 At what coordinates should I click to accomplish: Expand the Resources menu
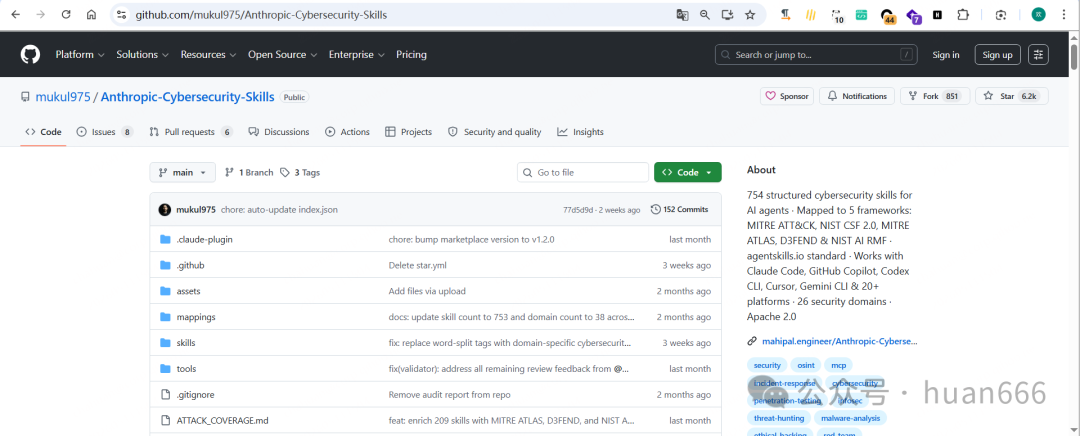208,54
